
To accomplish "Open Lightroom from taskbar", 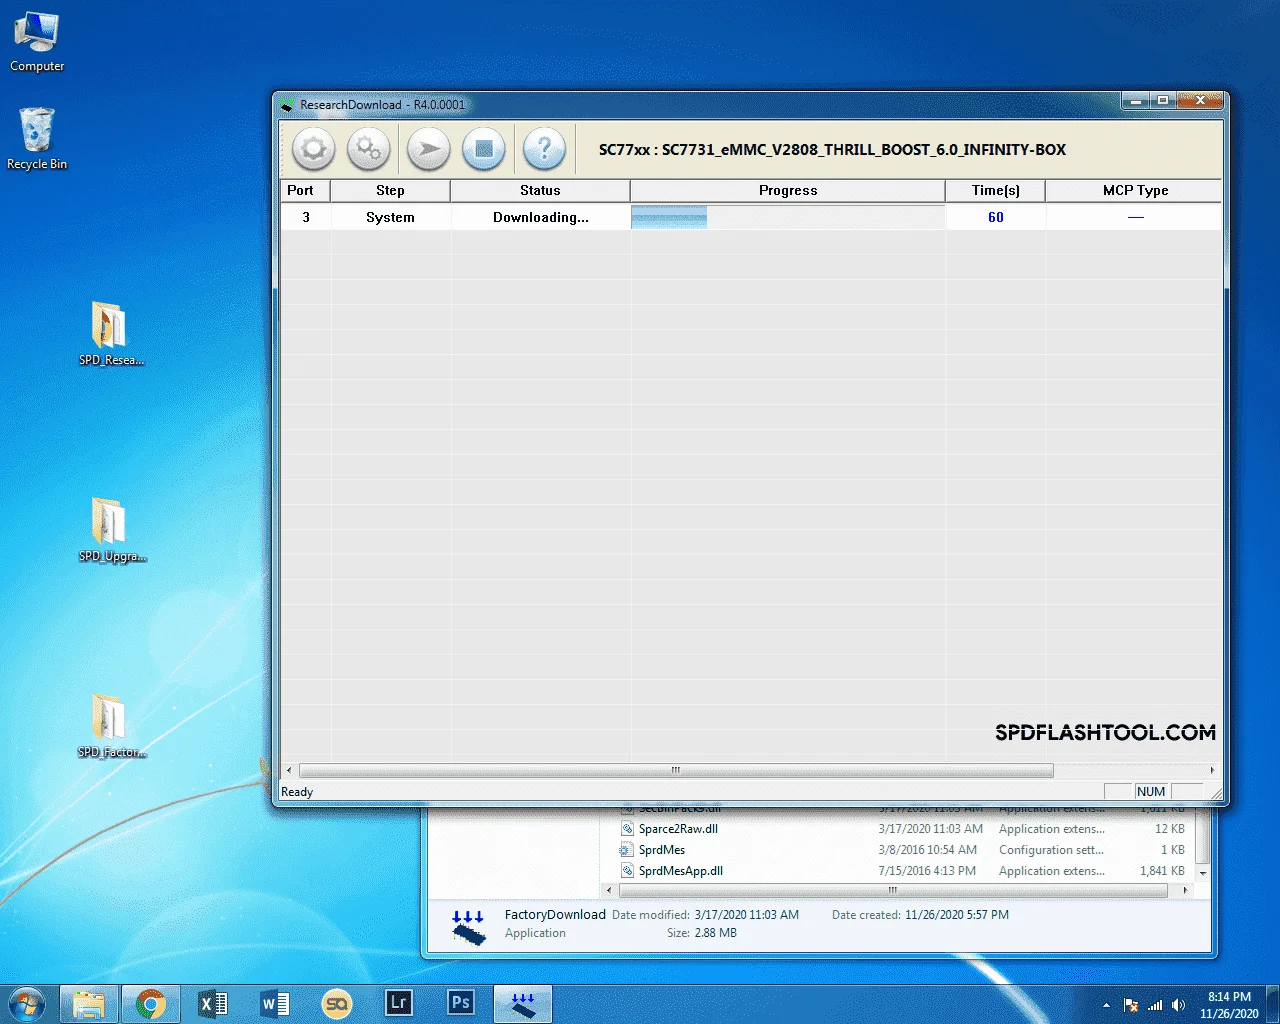I will [399, 1003].
